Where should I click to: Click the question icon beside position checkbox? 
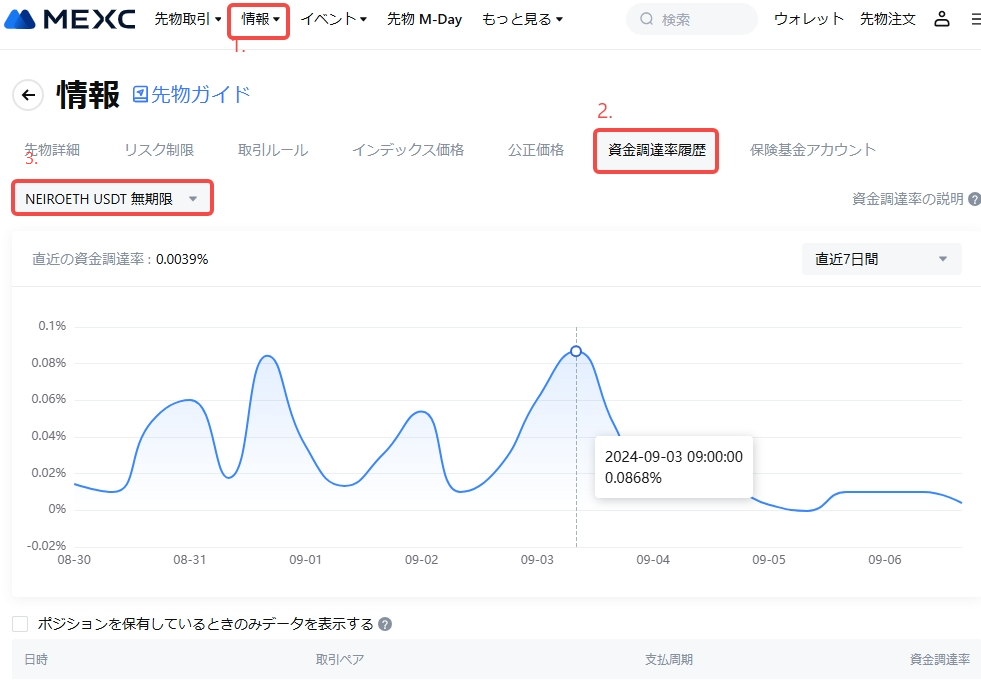(x=385, y=624)
